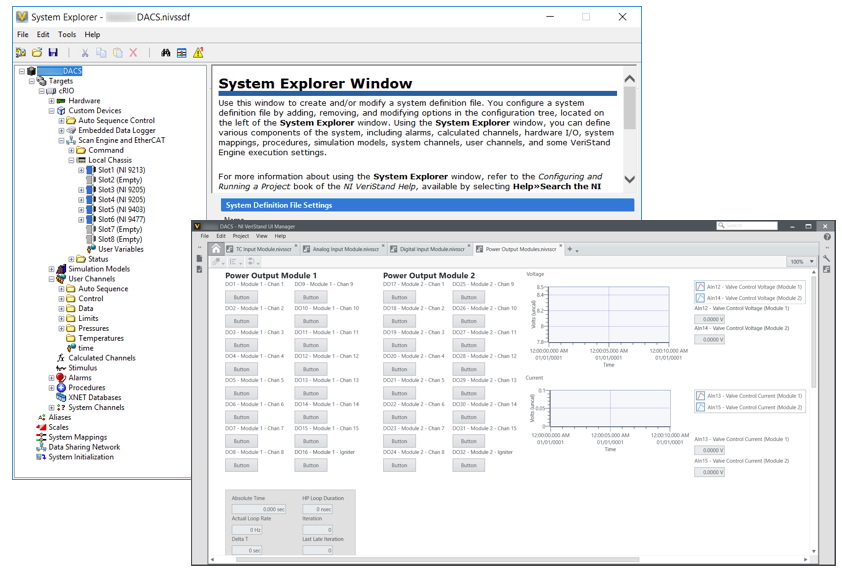This screenshot has width=842, height=570.
Task: Open the File menu in System Explorer
Action: (23, 34)
